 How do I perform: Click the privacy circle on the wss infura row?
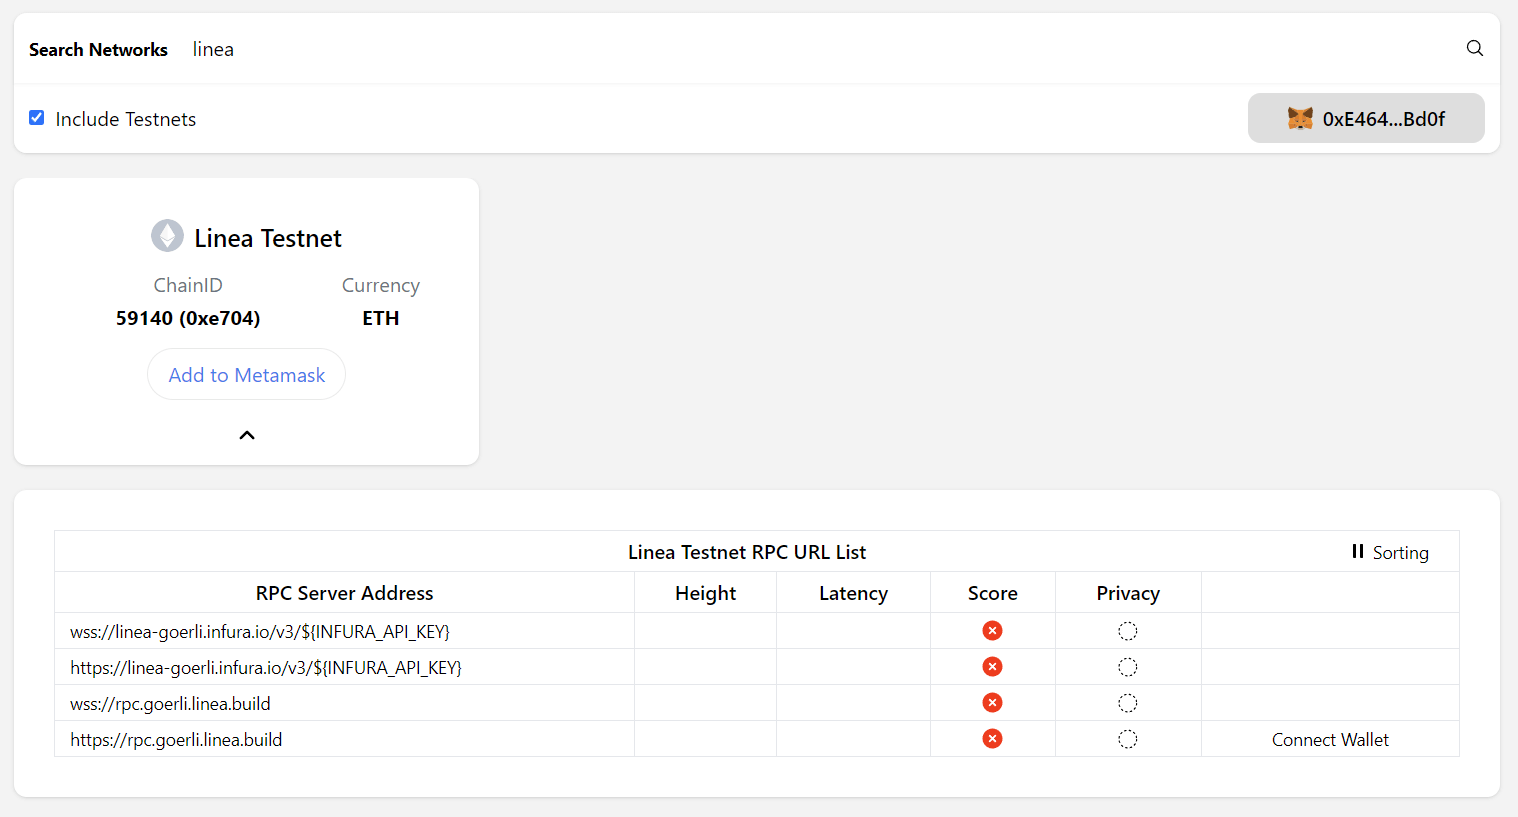click(x=1128, y=630)
